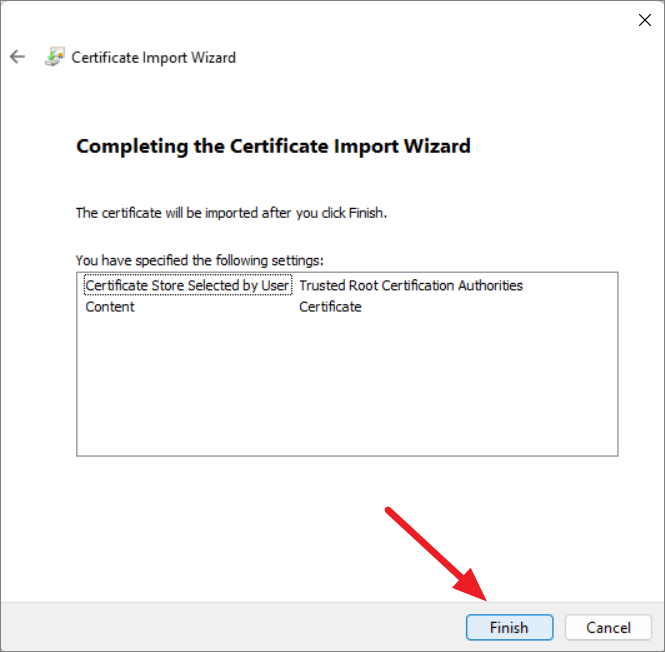Click the 'Certificate Import Wizard' title text

tap(154, 57)
